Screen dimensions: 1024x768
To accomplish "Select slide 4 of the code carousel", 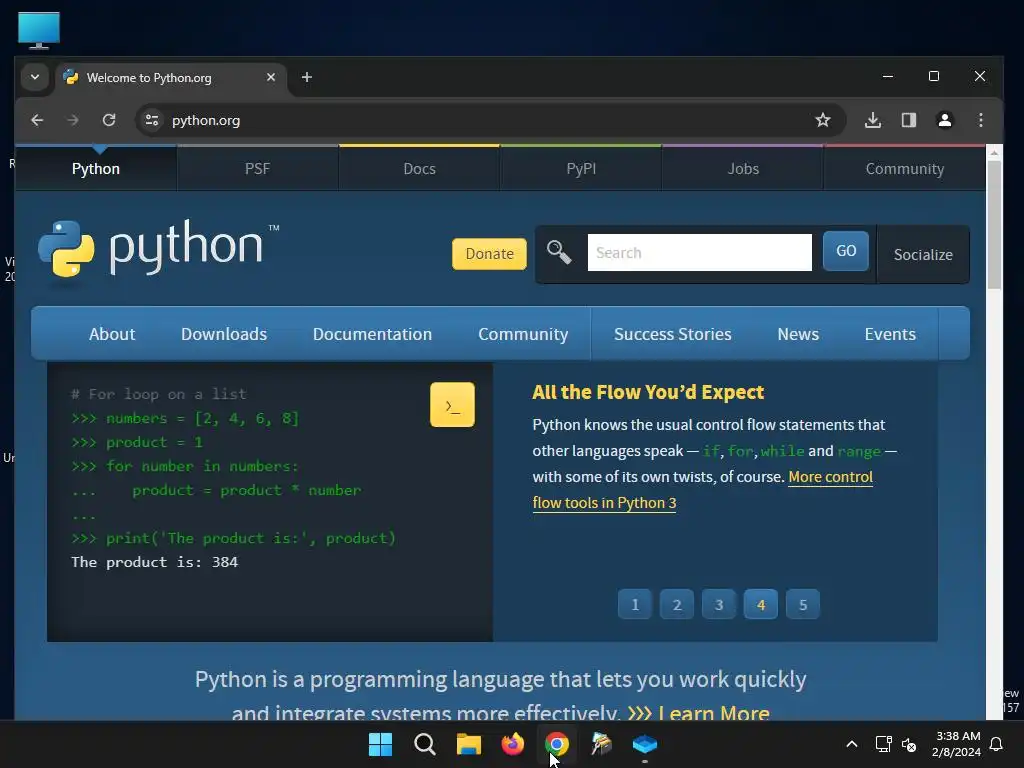I will point(761,605).
